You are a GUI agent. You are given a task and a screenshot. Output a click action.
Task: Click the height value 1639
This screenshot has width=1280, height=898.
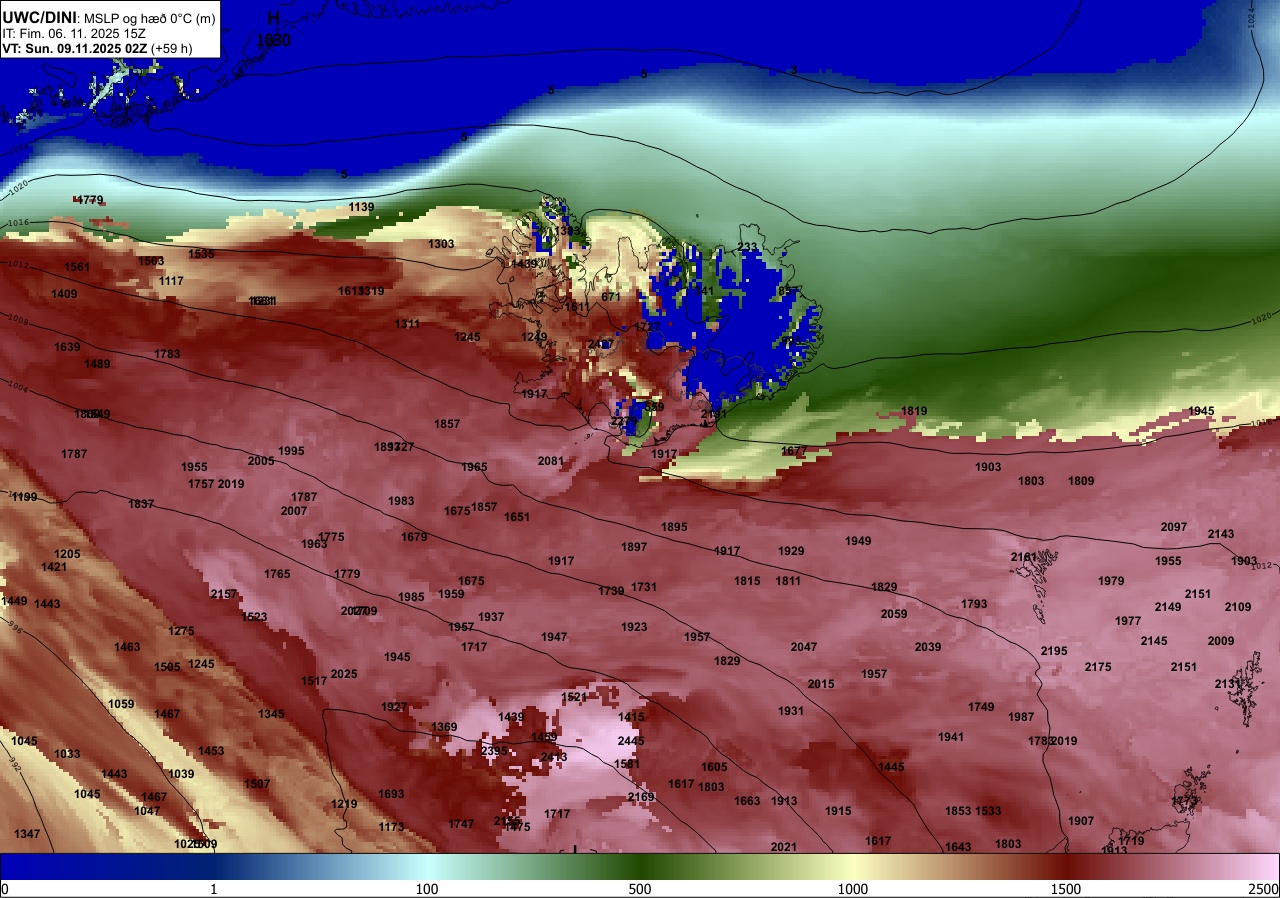tap(67, 347)
